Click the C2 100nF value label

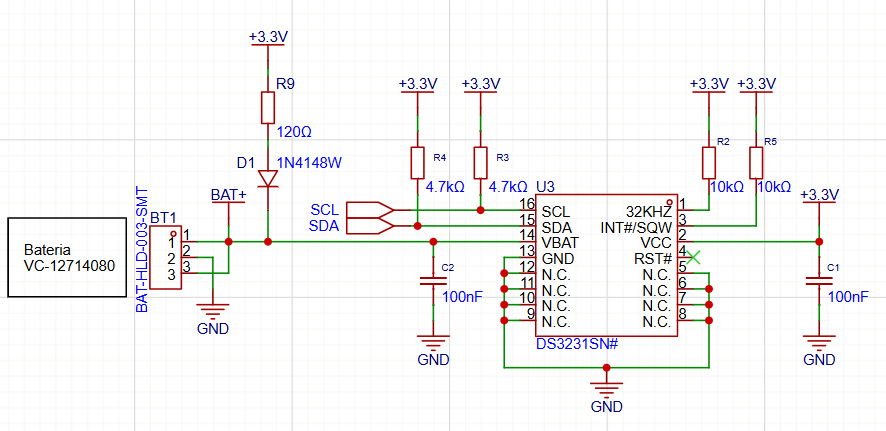click(462, 297)
